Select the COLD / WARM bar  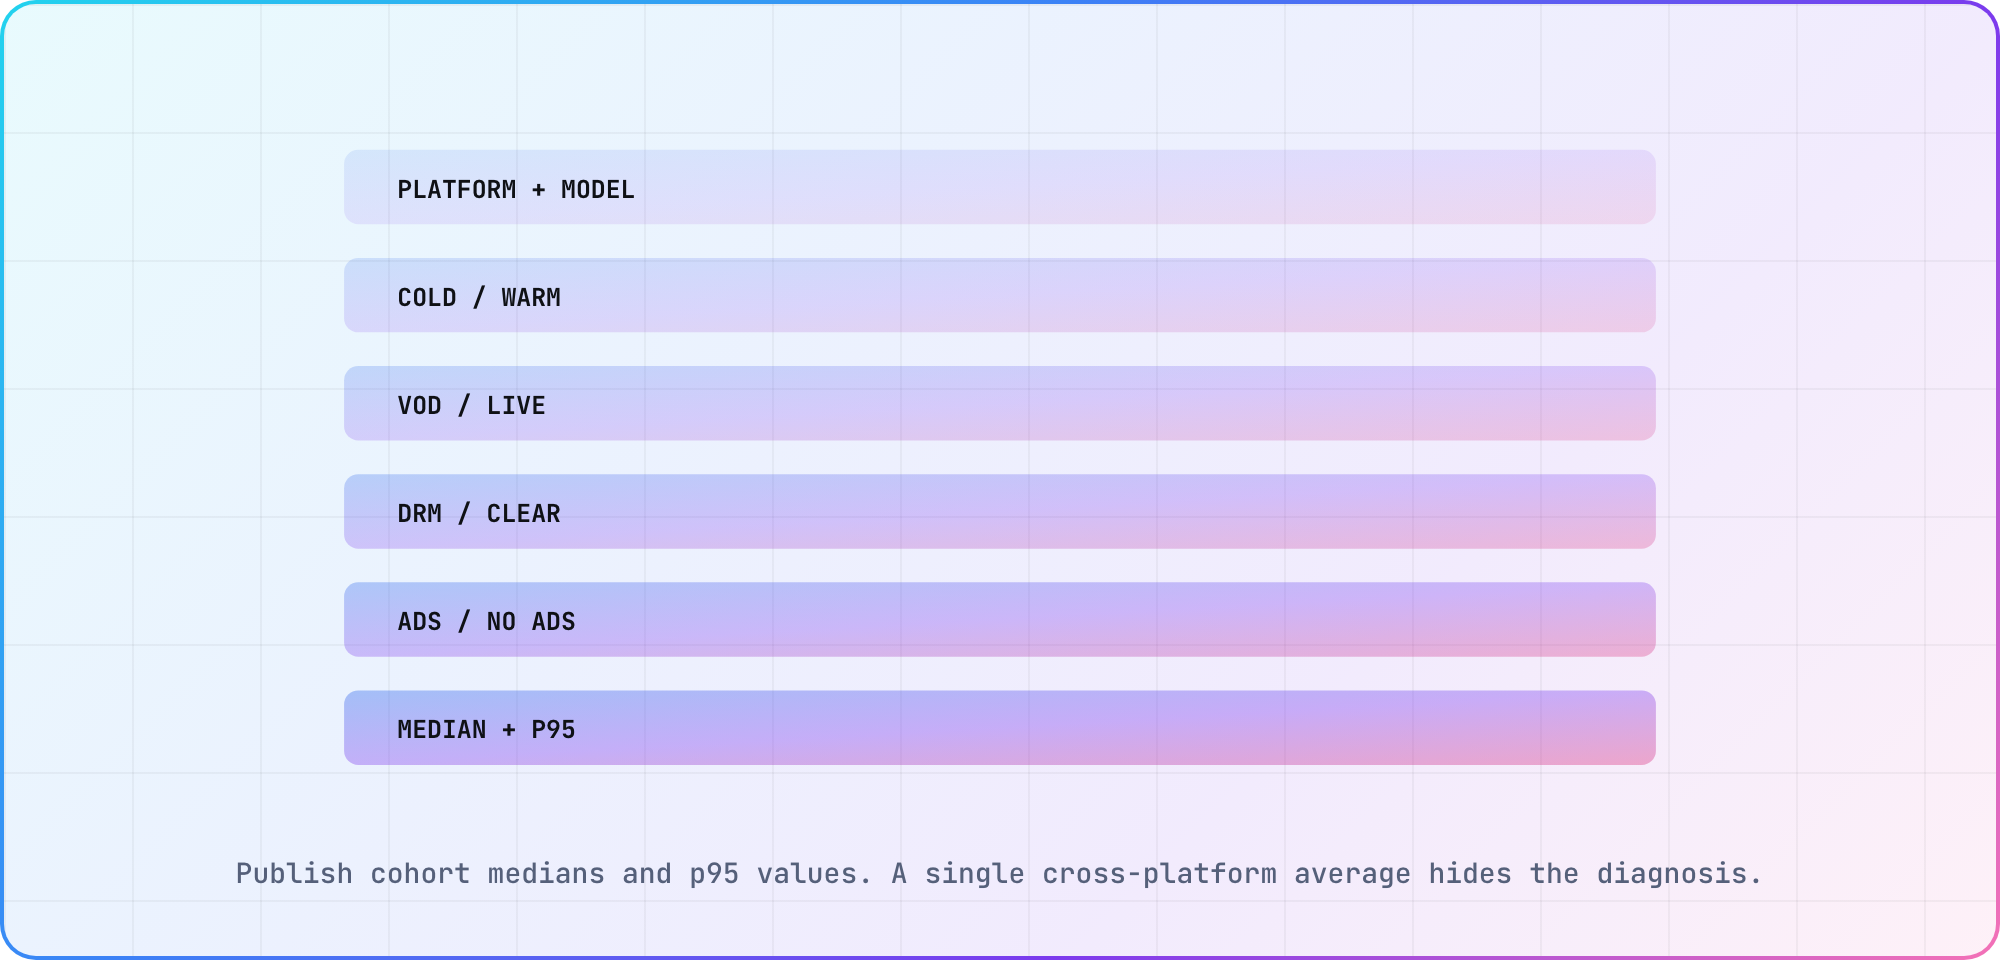[1000, 295]
